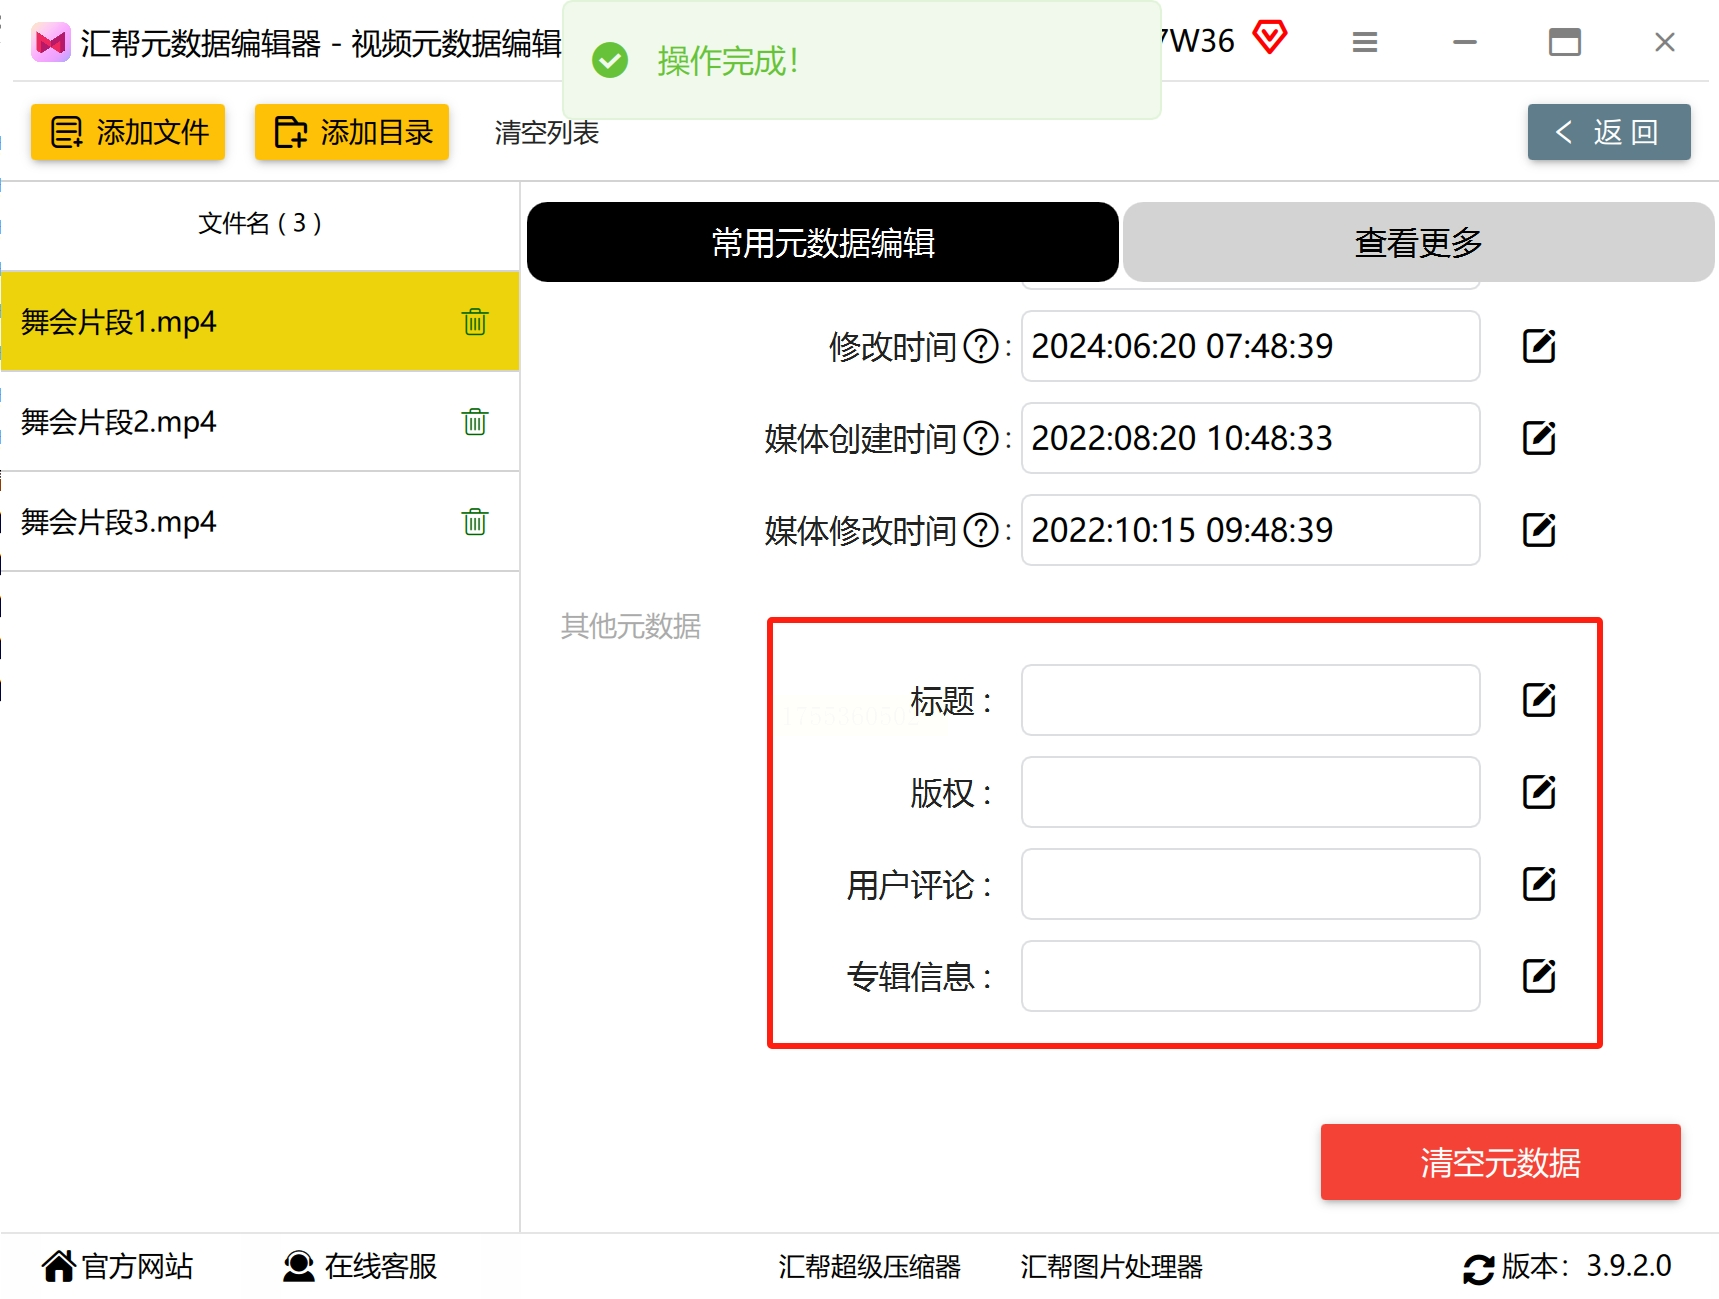1719x1299 pixels.
Task: Add a folder with the 添加目录 button
Action: [x=352, y=132]
